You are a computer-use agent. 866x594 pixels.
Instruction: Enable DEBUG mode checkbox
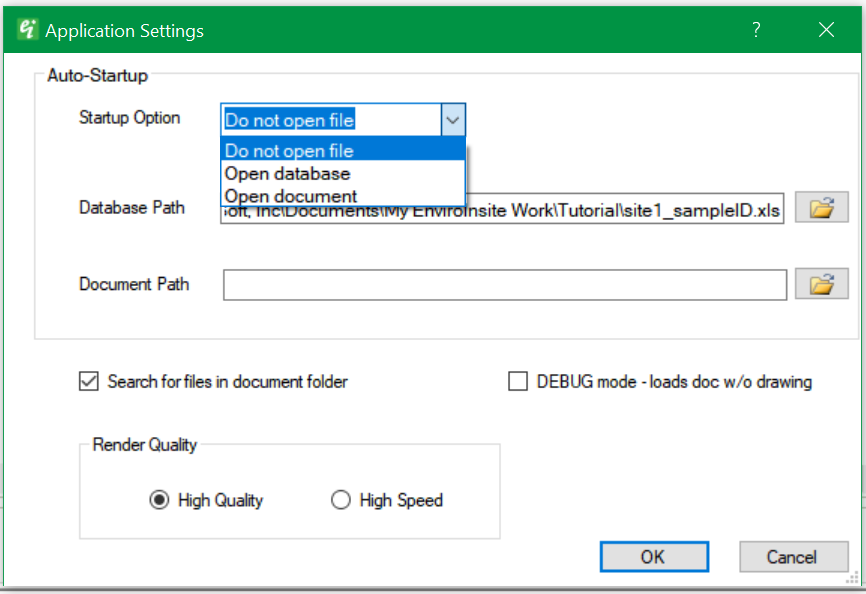(518, 381)
